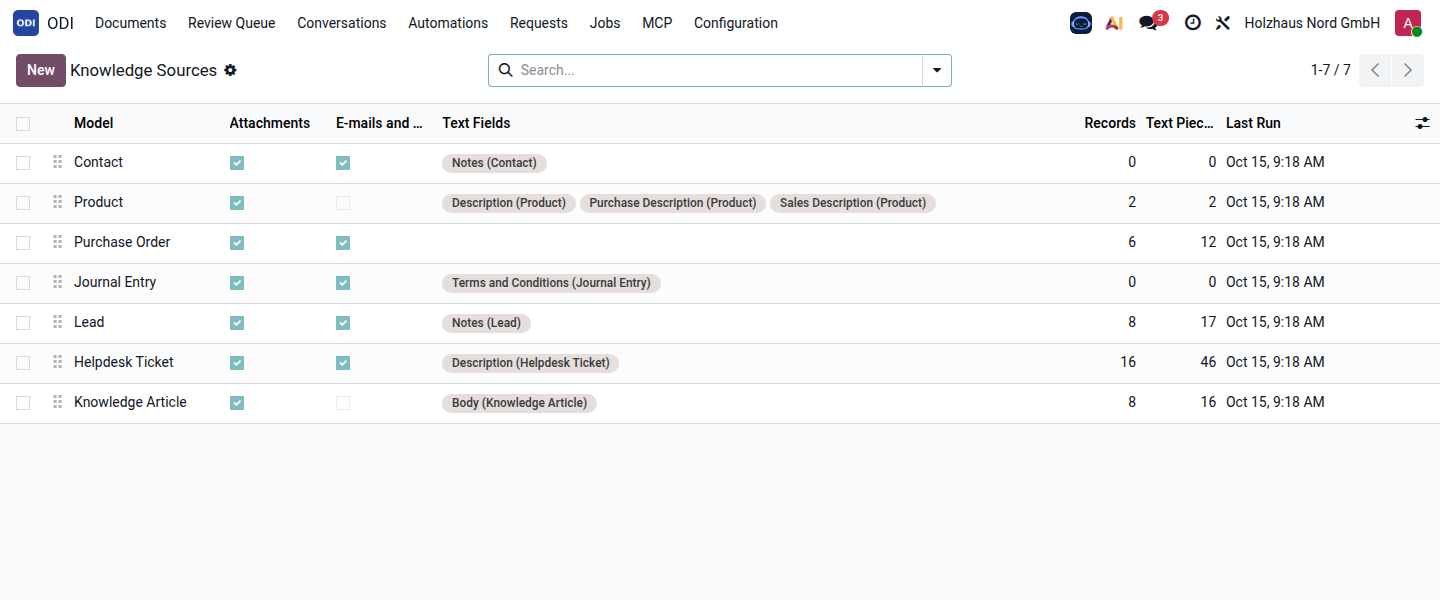Open optional columns adjust icon
Screen dimensions: 1440x600
(x=1422, y=123)
